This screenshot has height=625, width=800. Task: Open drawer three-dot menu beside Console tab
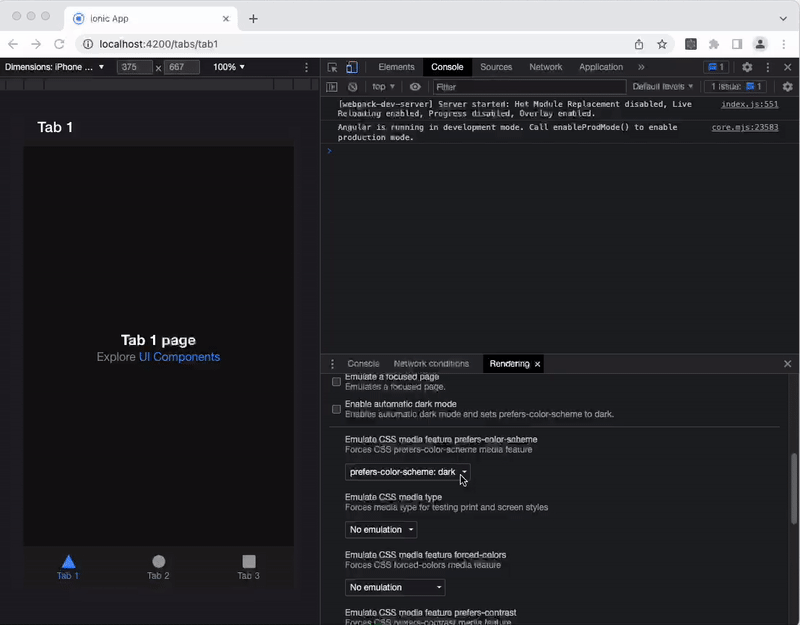click(x=332, y=364)
